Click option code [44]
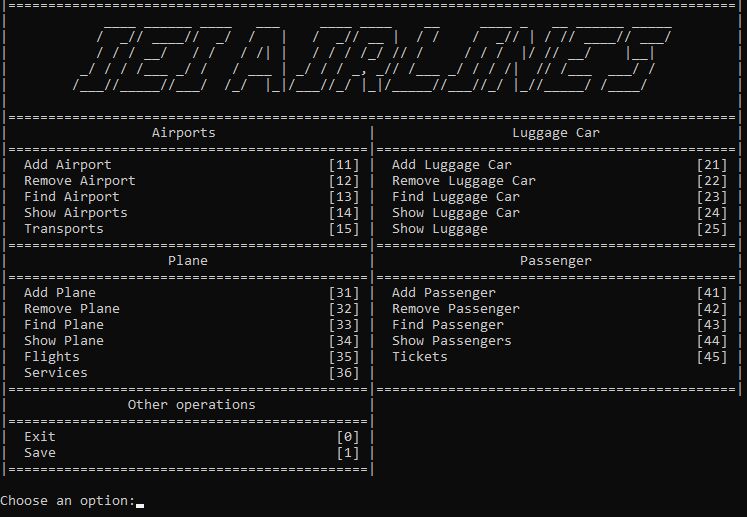This screenshot has width=747, height=517. [x=712, y=341]
